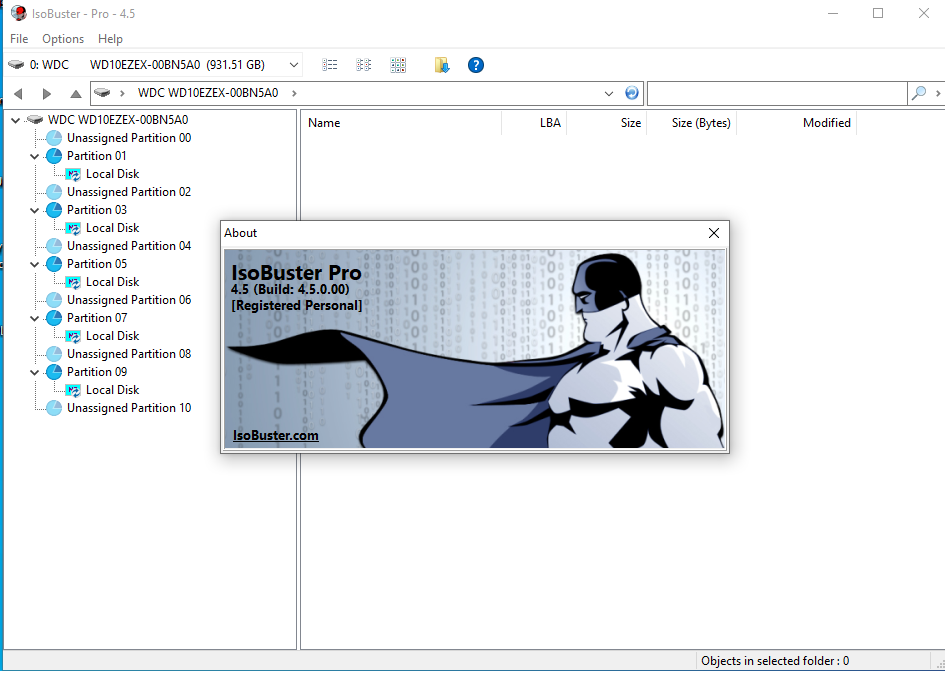Viewport: 948px width, 674px height.
Task: Click the breadcrumb chevron after drive name
Action: click(x=294, y=93)
